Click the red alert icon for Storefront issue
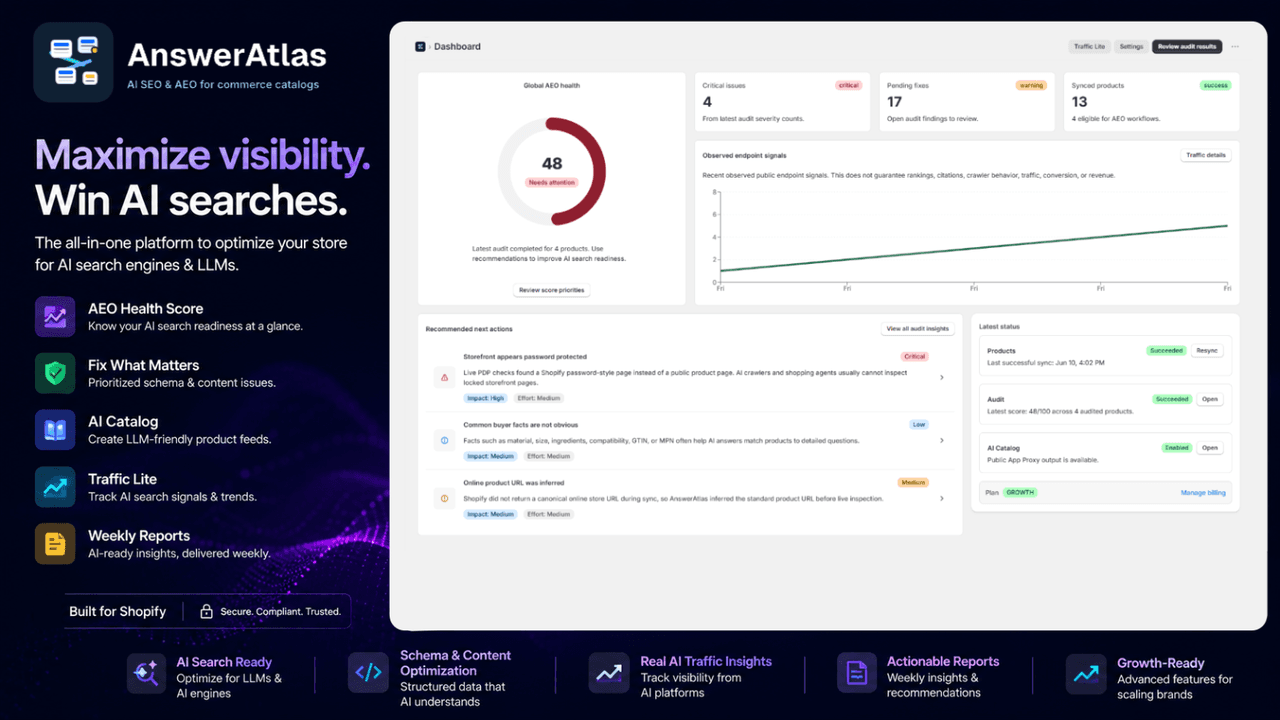1280x720 pixels. point(444,377)
